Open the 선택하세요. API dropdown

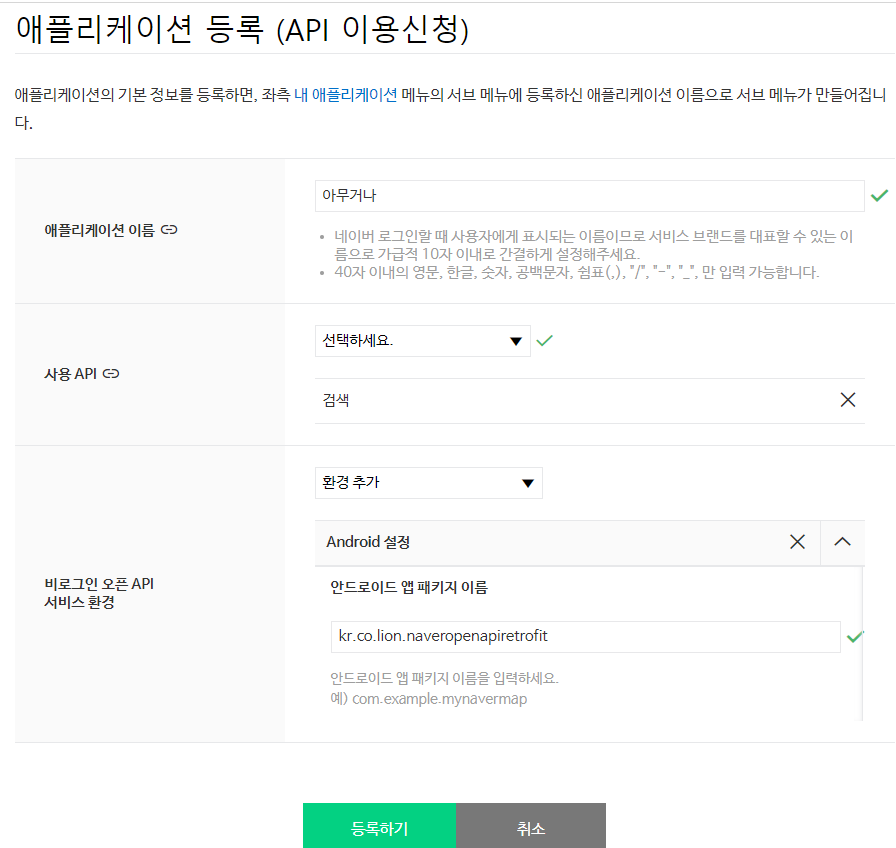pos(423,341)
